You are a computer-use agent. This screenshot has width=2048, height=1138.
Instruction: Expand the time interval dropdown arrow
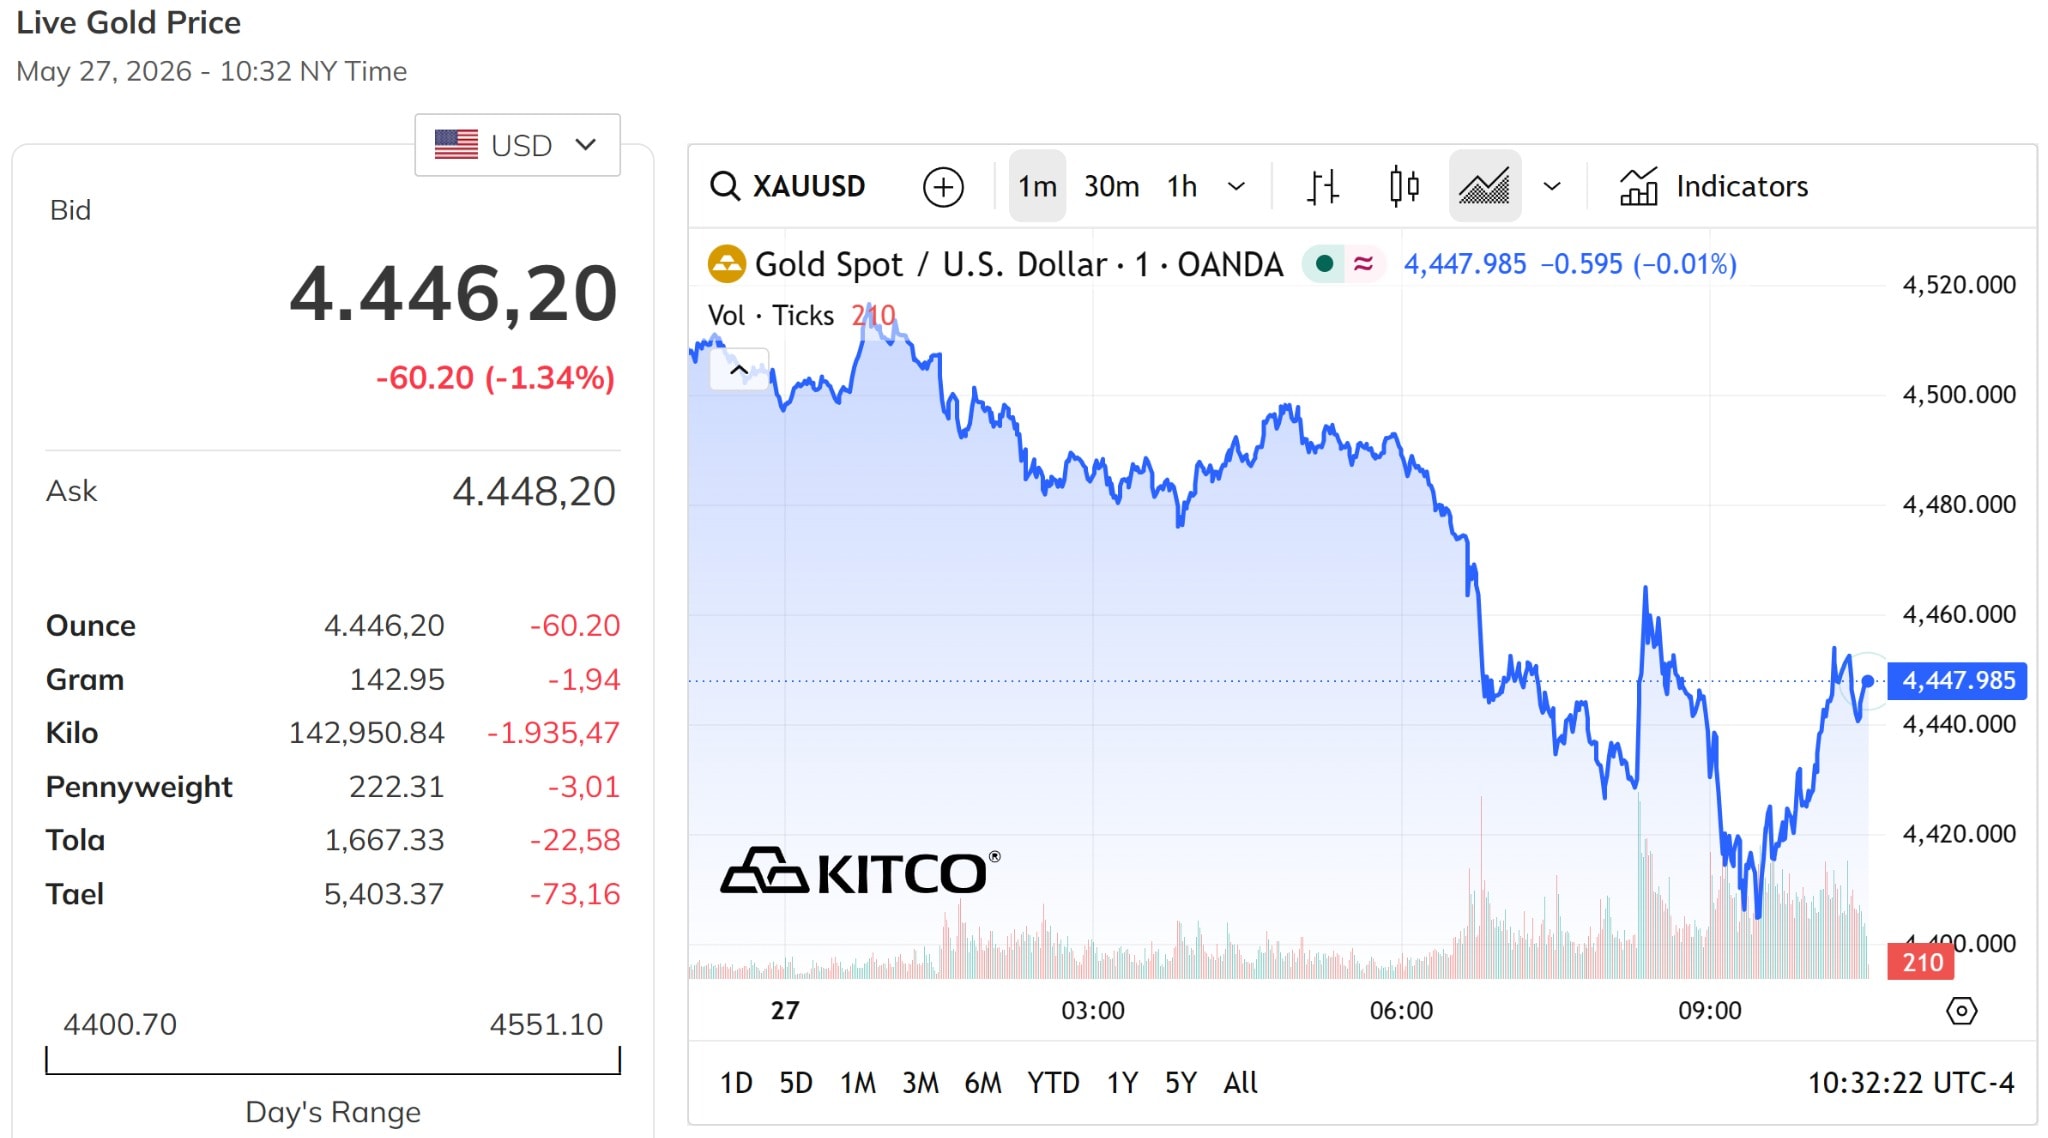(1236, 186)
